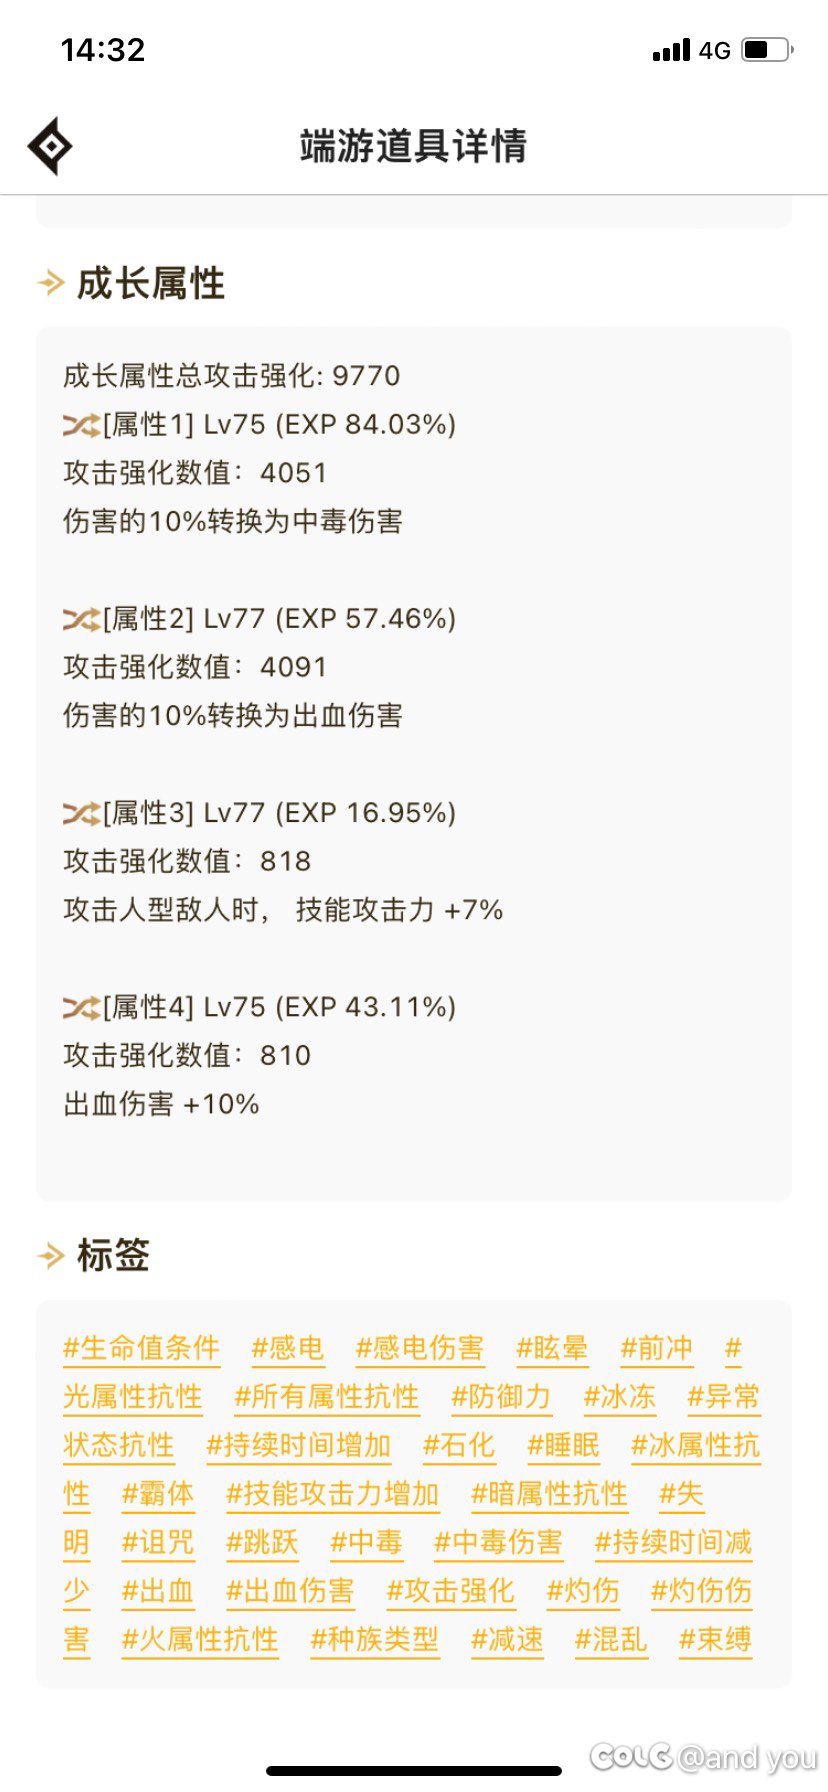Tap the 端游道具详情 title
Image resolution: width=828 pixels, height=1792 pixels.
[x=414, y=145]
